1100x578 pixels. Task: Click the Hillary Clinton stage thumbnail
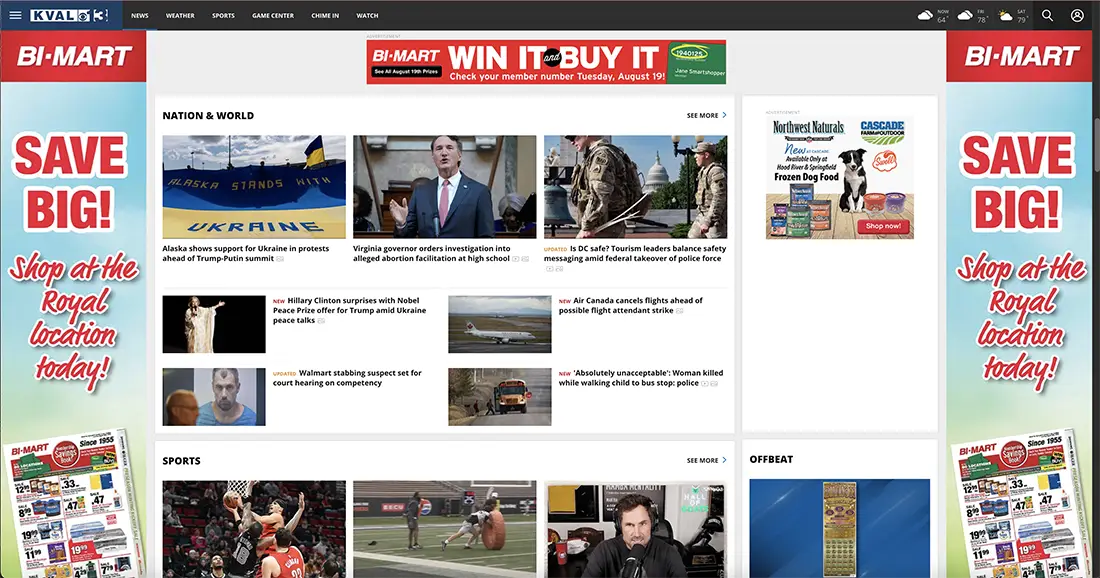click(214, 324)
